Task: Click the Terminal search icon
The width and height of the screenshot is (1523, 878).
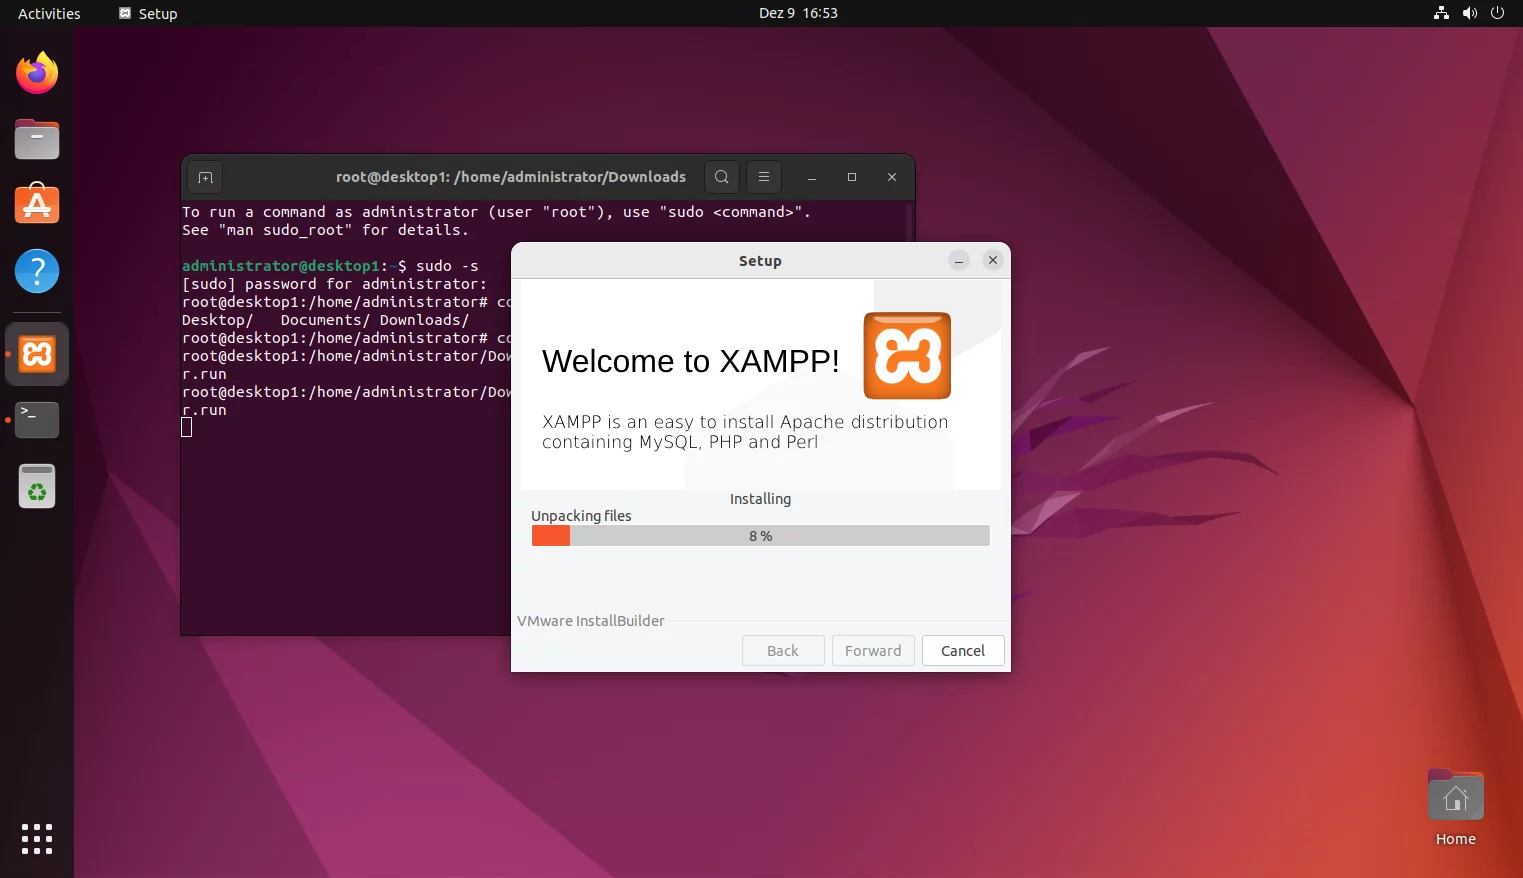Action: pos(721,177)
